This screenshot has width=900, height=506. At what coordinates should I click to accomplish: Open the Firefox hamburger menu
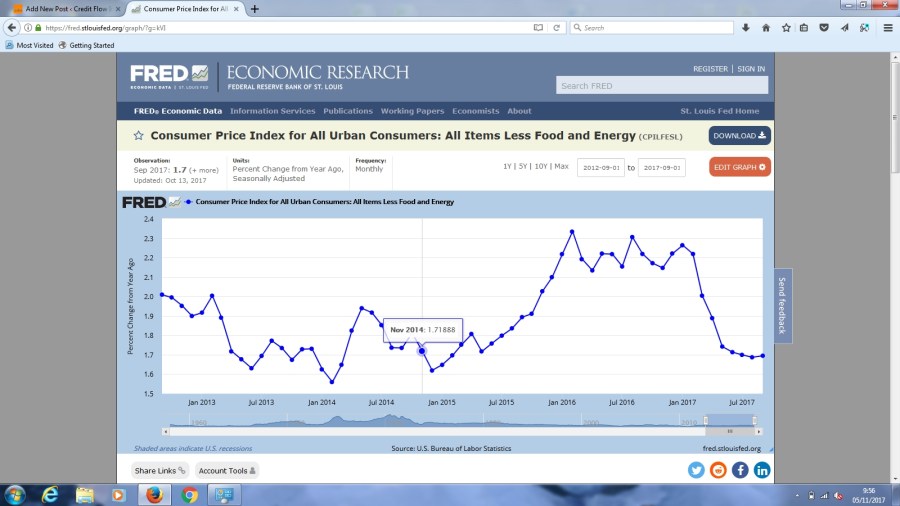[x=887, y=28]
